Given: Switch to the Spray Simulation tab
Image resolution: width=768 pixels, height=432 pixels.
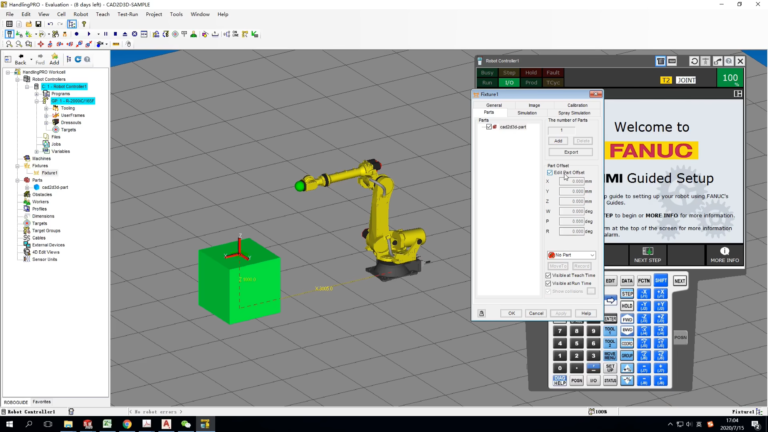Looking at the screenshot, I should coord(574,113).
